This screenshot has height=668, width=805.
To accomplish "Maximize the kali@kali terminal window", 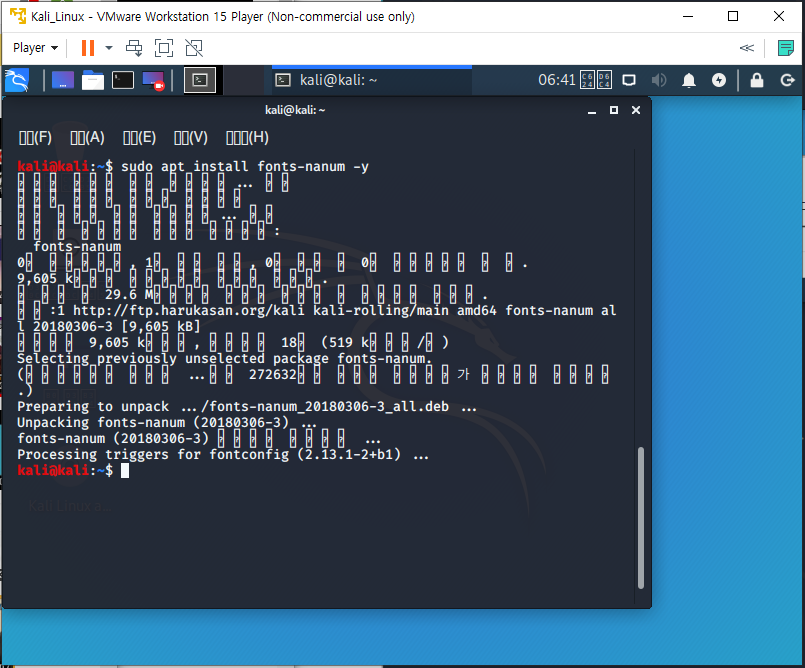I will click(x=614, y=110).
